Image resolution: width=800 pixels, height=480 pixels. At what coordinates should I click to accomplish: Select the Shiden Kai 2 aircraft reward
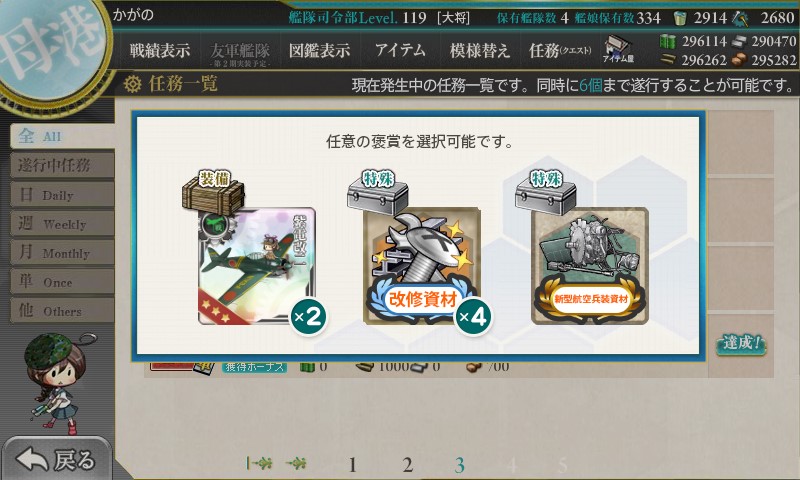point(257,266)
